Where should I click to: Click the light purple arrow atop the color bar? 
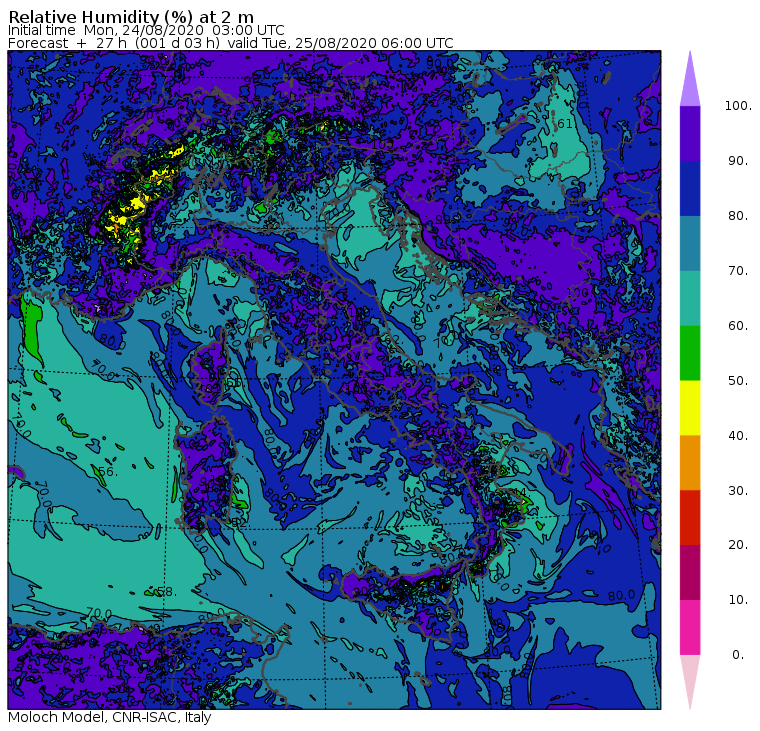pyautogui.click(x=690, y=79)
